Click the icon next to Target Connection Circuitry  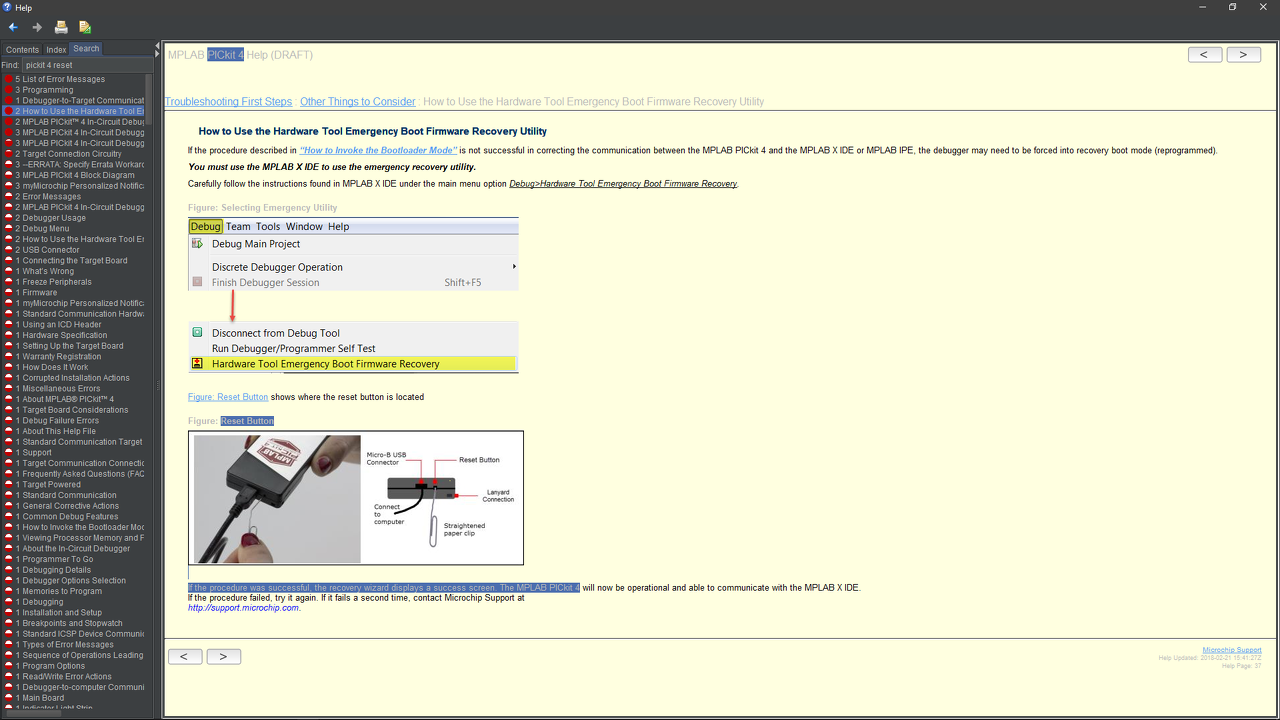pos(8,154)
